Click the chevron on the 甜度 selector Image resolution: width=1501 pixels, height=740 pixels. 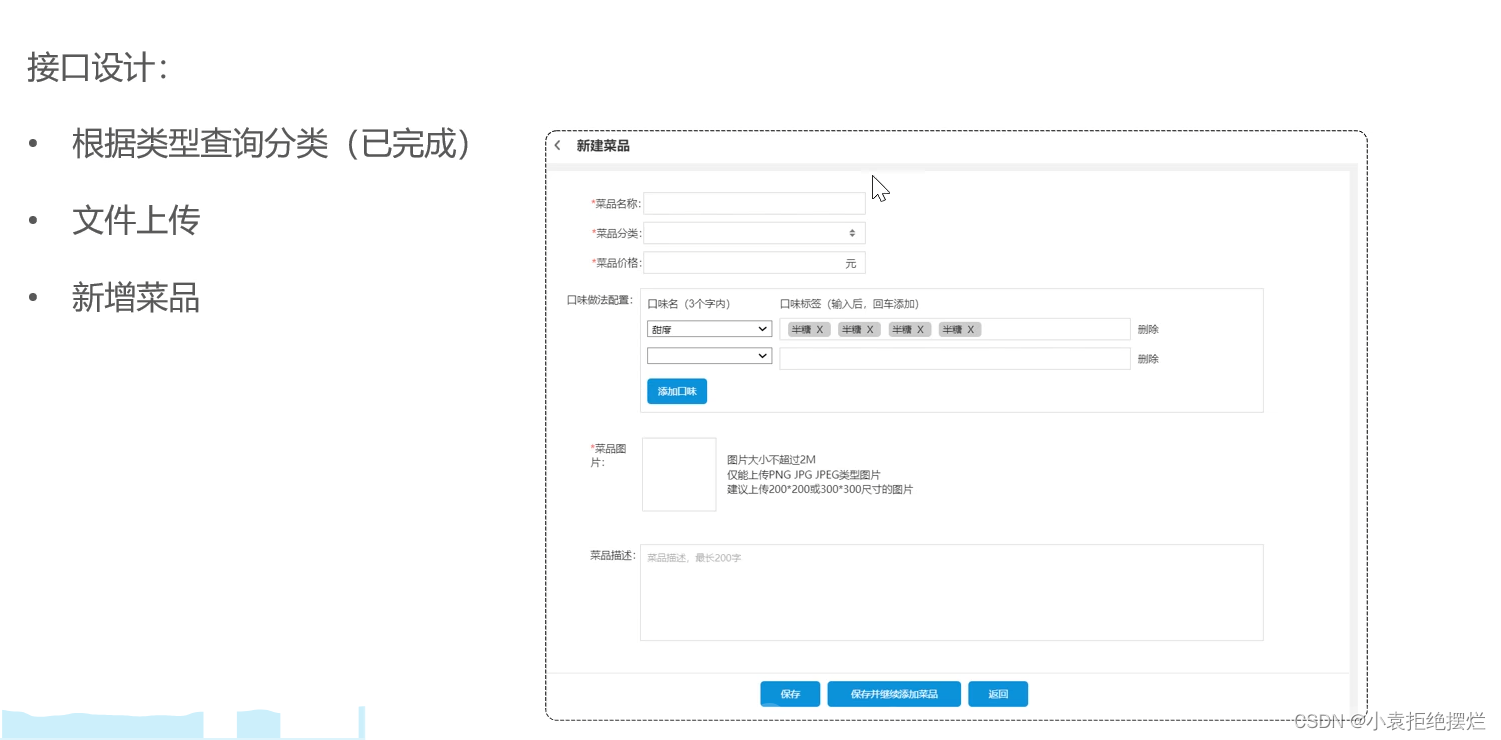764,329
